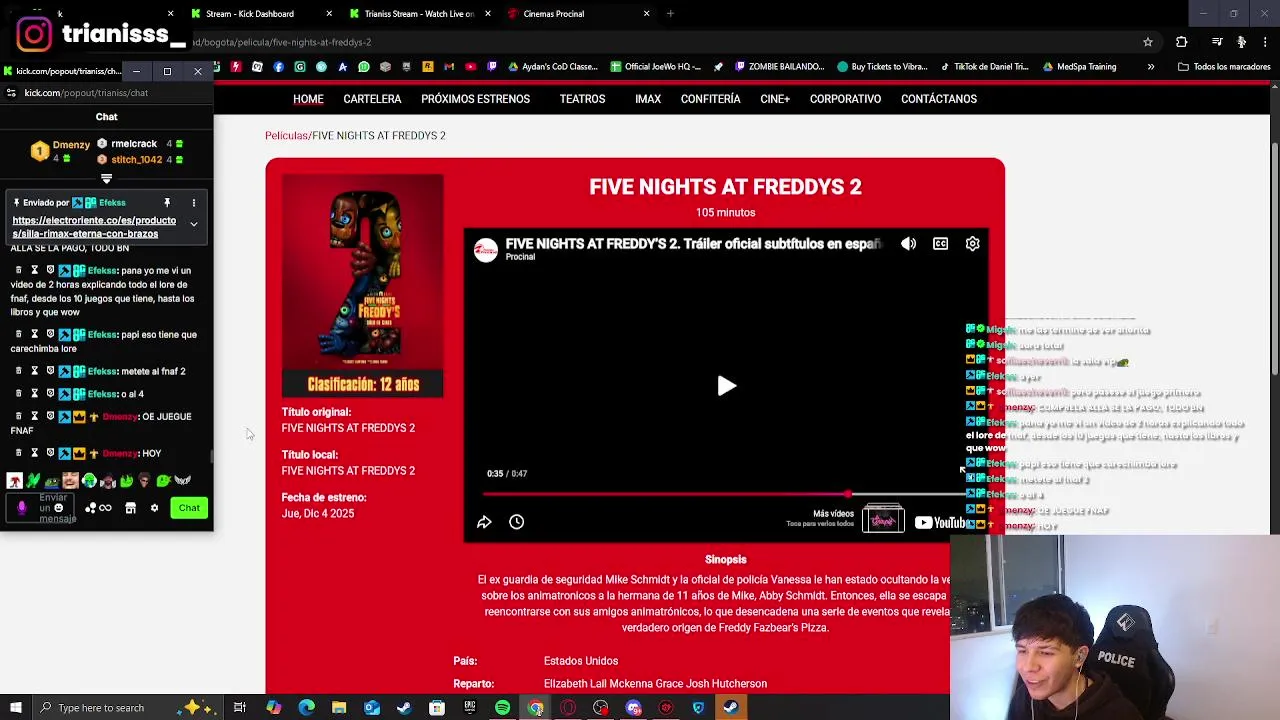
Task: Collapse the pinned message chevron
Action: [x=194, y=225]
